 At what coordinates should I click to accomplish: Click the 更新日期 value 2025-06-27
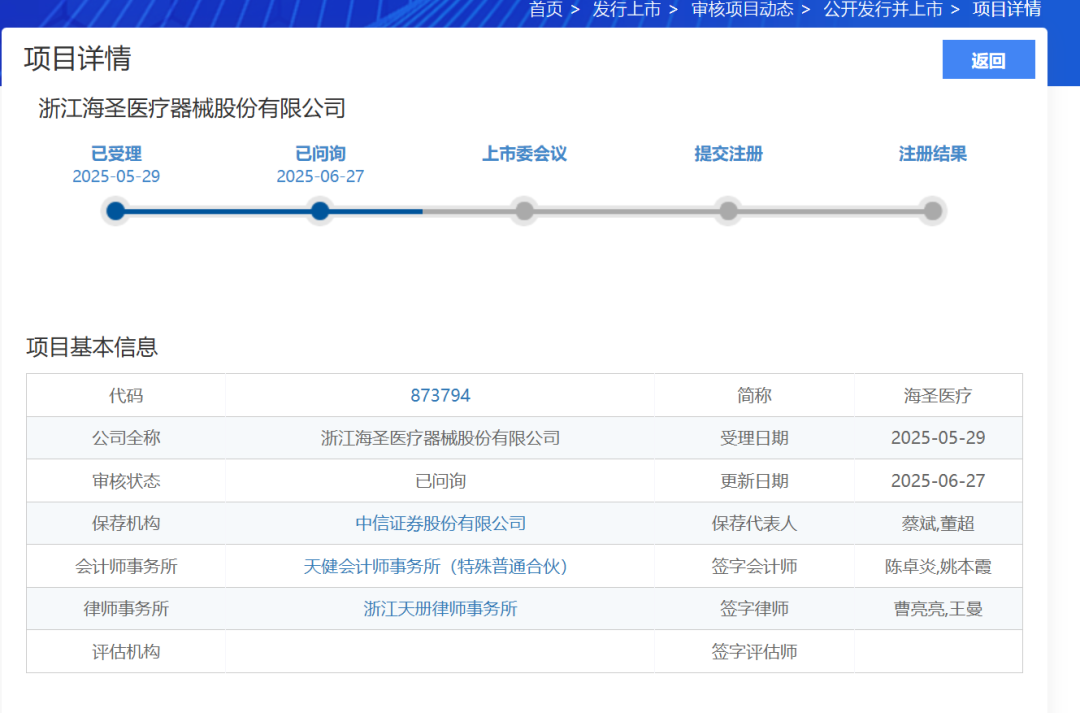coord(938,481)
